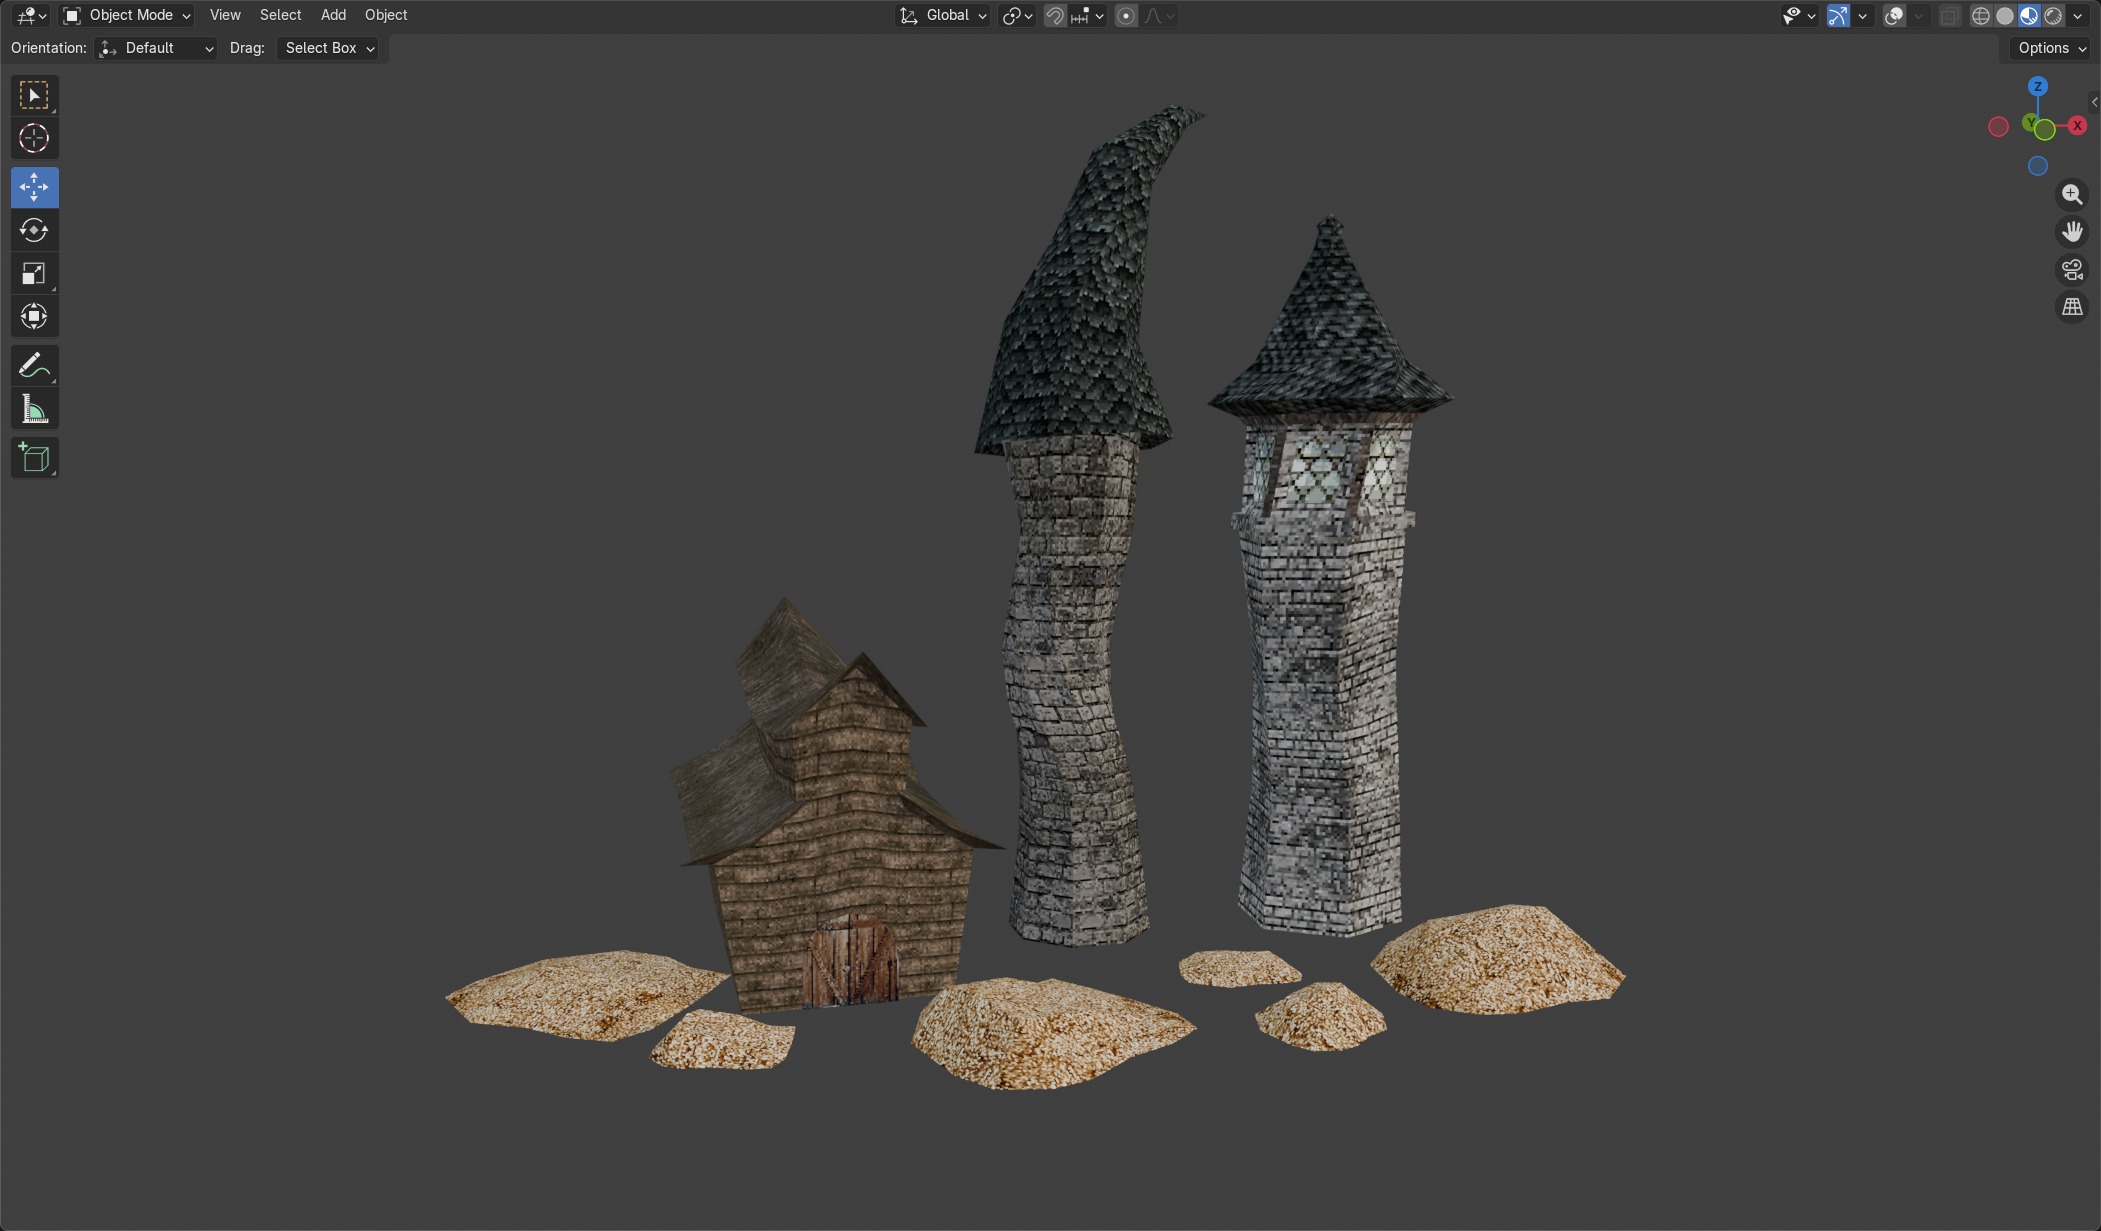Viewport: 2101px width, 1231px height.
Task: Click the pan view hand icon
Action: click(2072, 232)
